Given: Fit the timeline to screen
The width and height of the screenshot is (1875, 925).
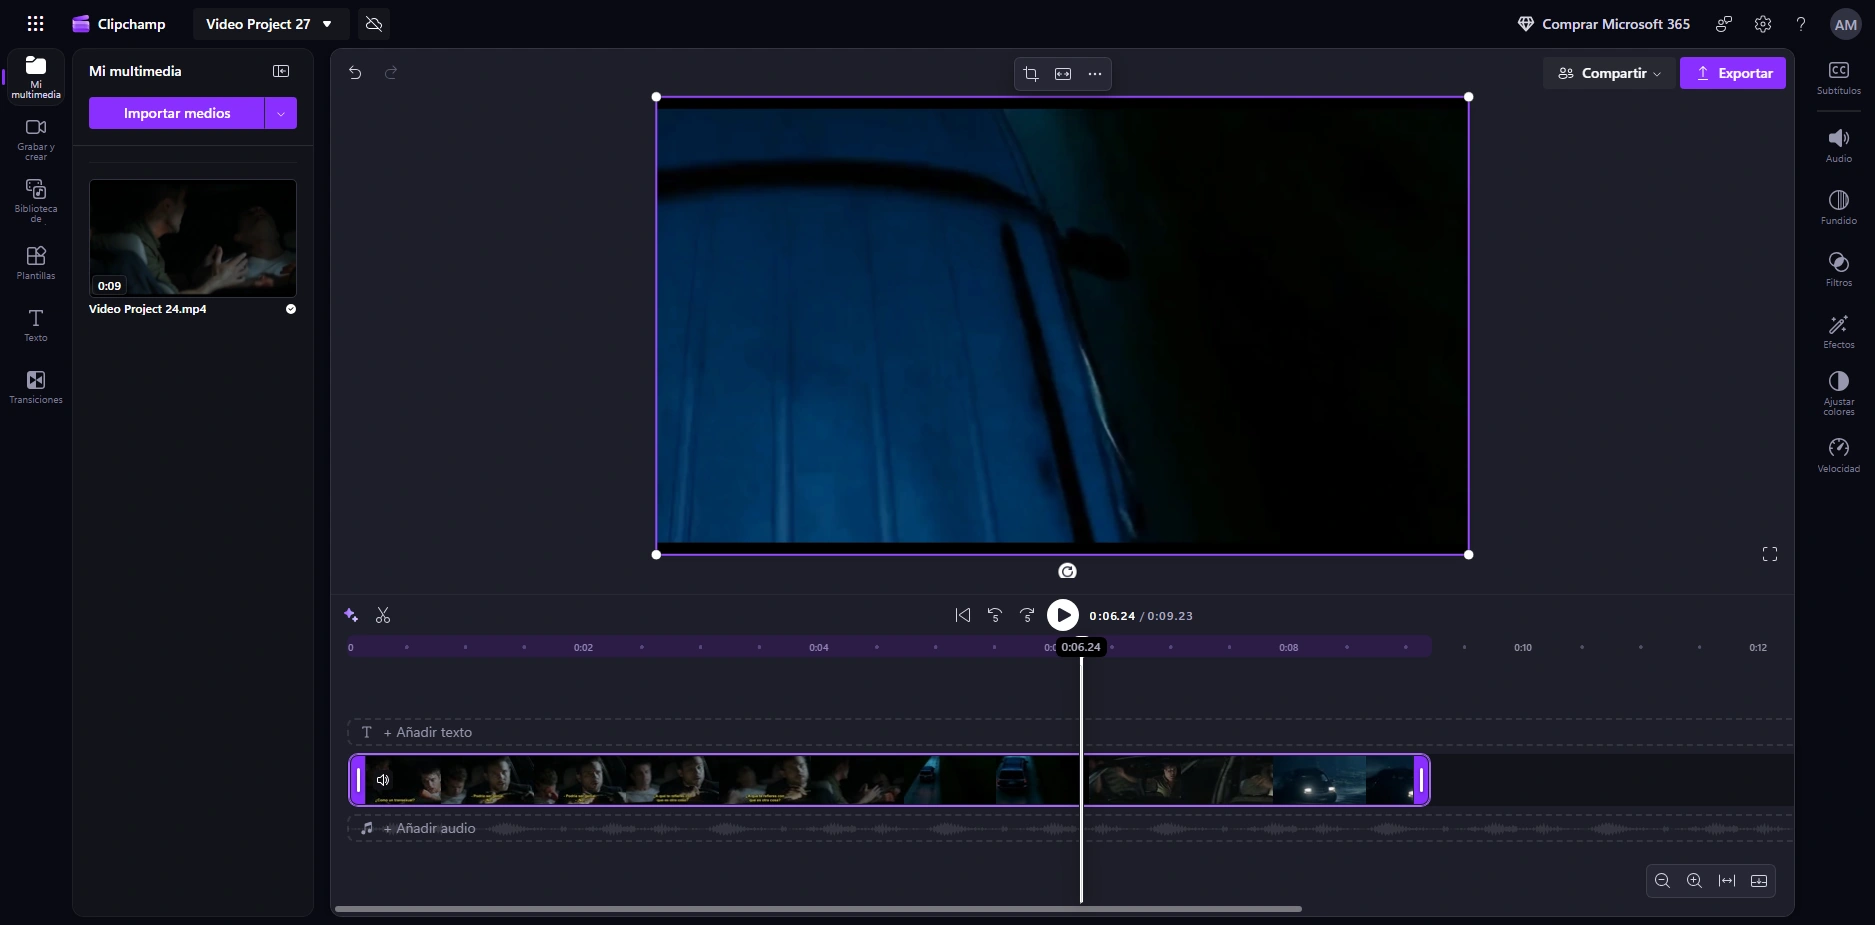Looking at the screenshot, I should click(1727, 881).
